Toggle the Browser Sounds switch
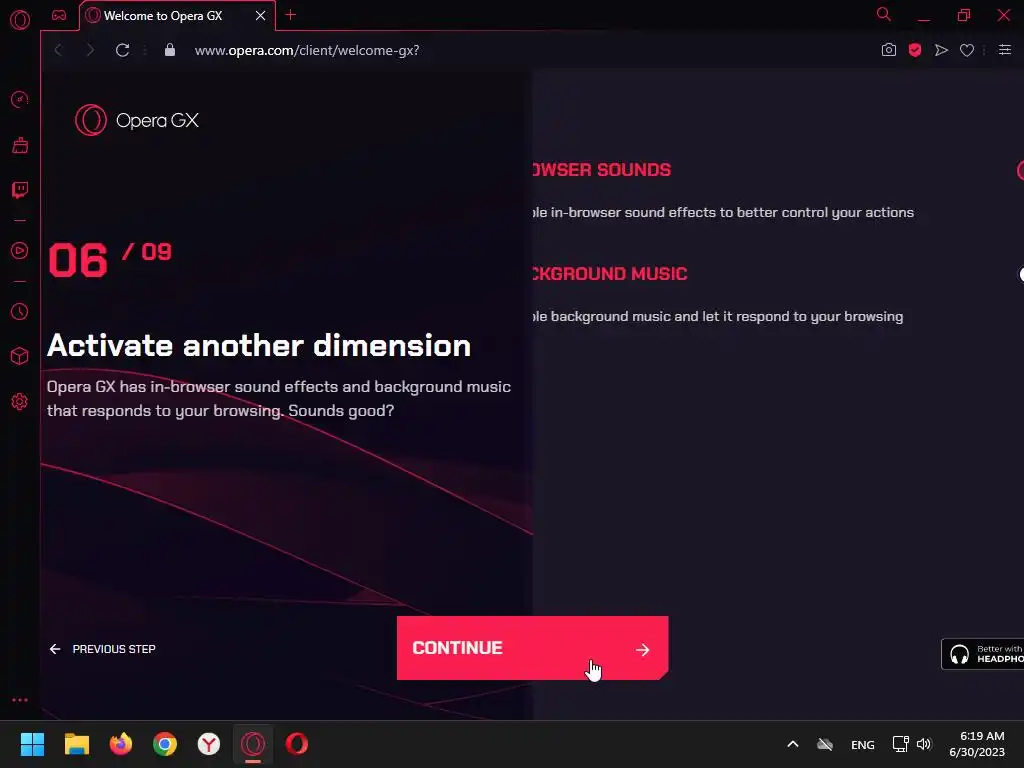The image size is (1024, 768). pyautogui.click(x=1020, y=170)
